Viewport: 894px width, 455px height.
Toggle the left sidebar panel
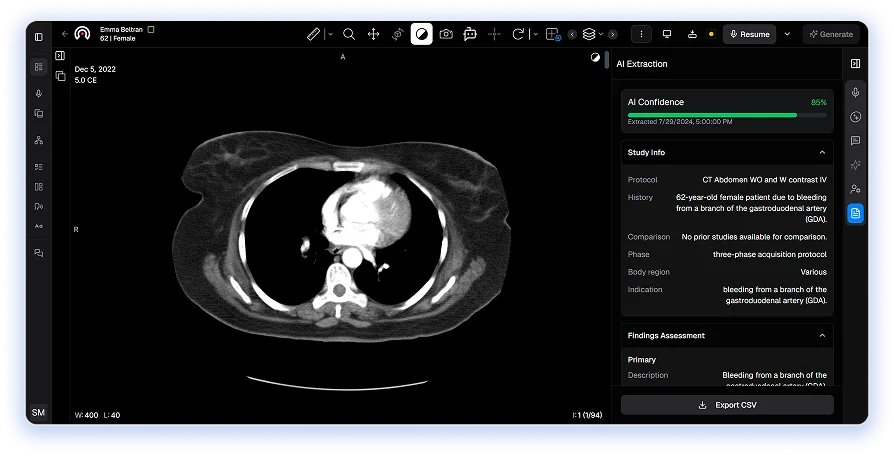pyautogui.click(x=39, y=36)
